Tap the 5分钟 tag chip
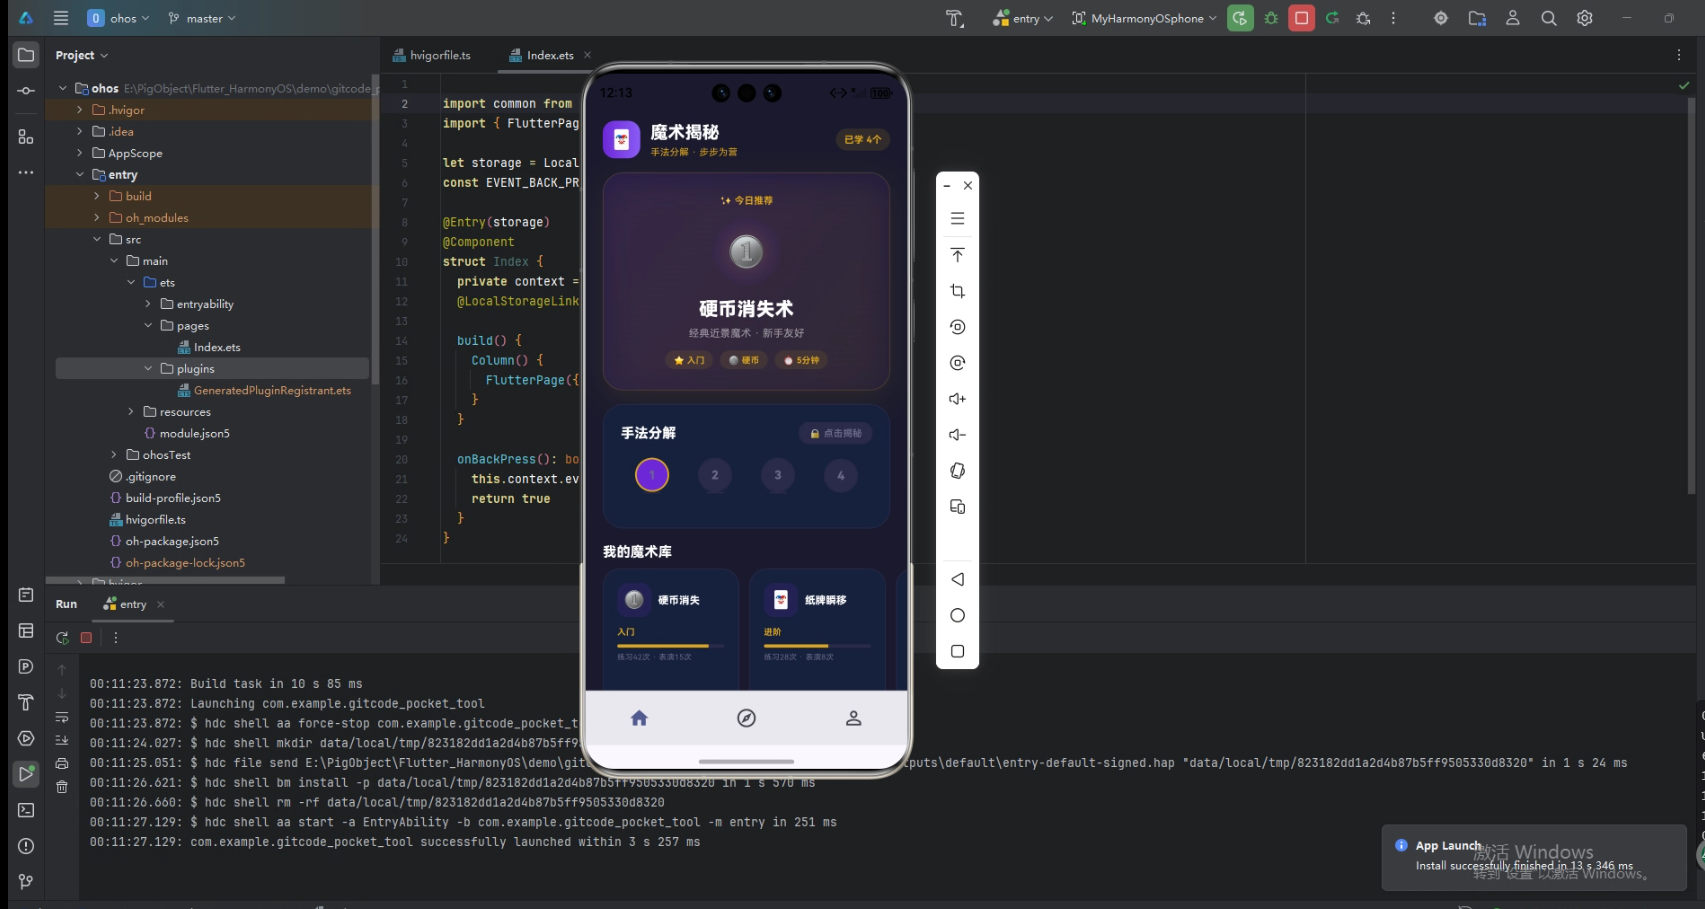Image resolution: width=1705 pixels, height=909 pixels. 802,360
